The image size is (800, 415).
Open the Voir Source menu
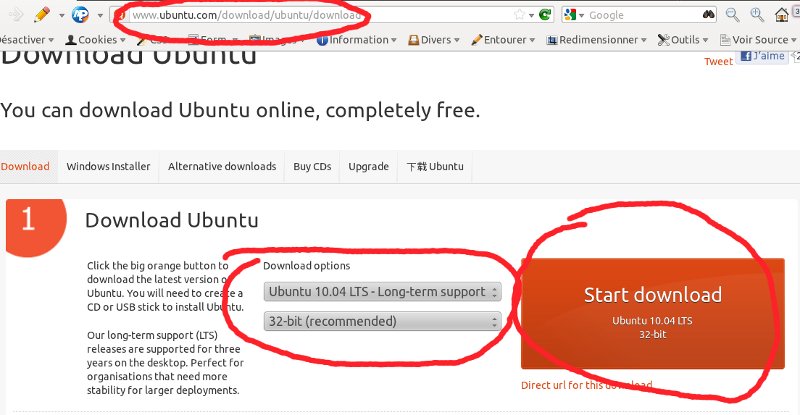coord(758,40)
